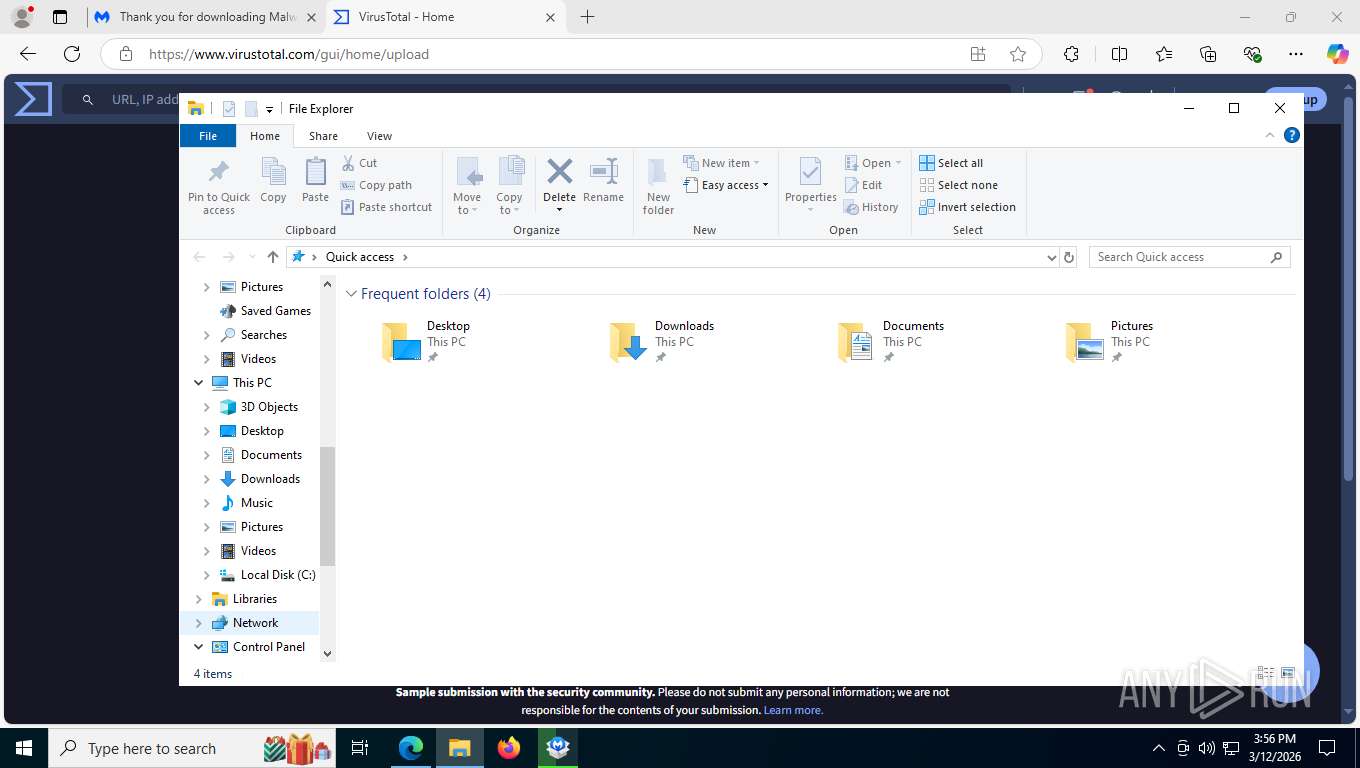Select Saved Games in navigation pane
The width and height of the screenshot is (1360, 768).
[276, 311]
